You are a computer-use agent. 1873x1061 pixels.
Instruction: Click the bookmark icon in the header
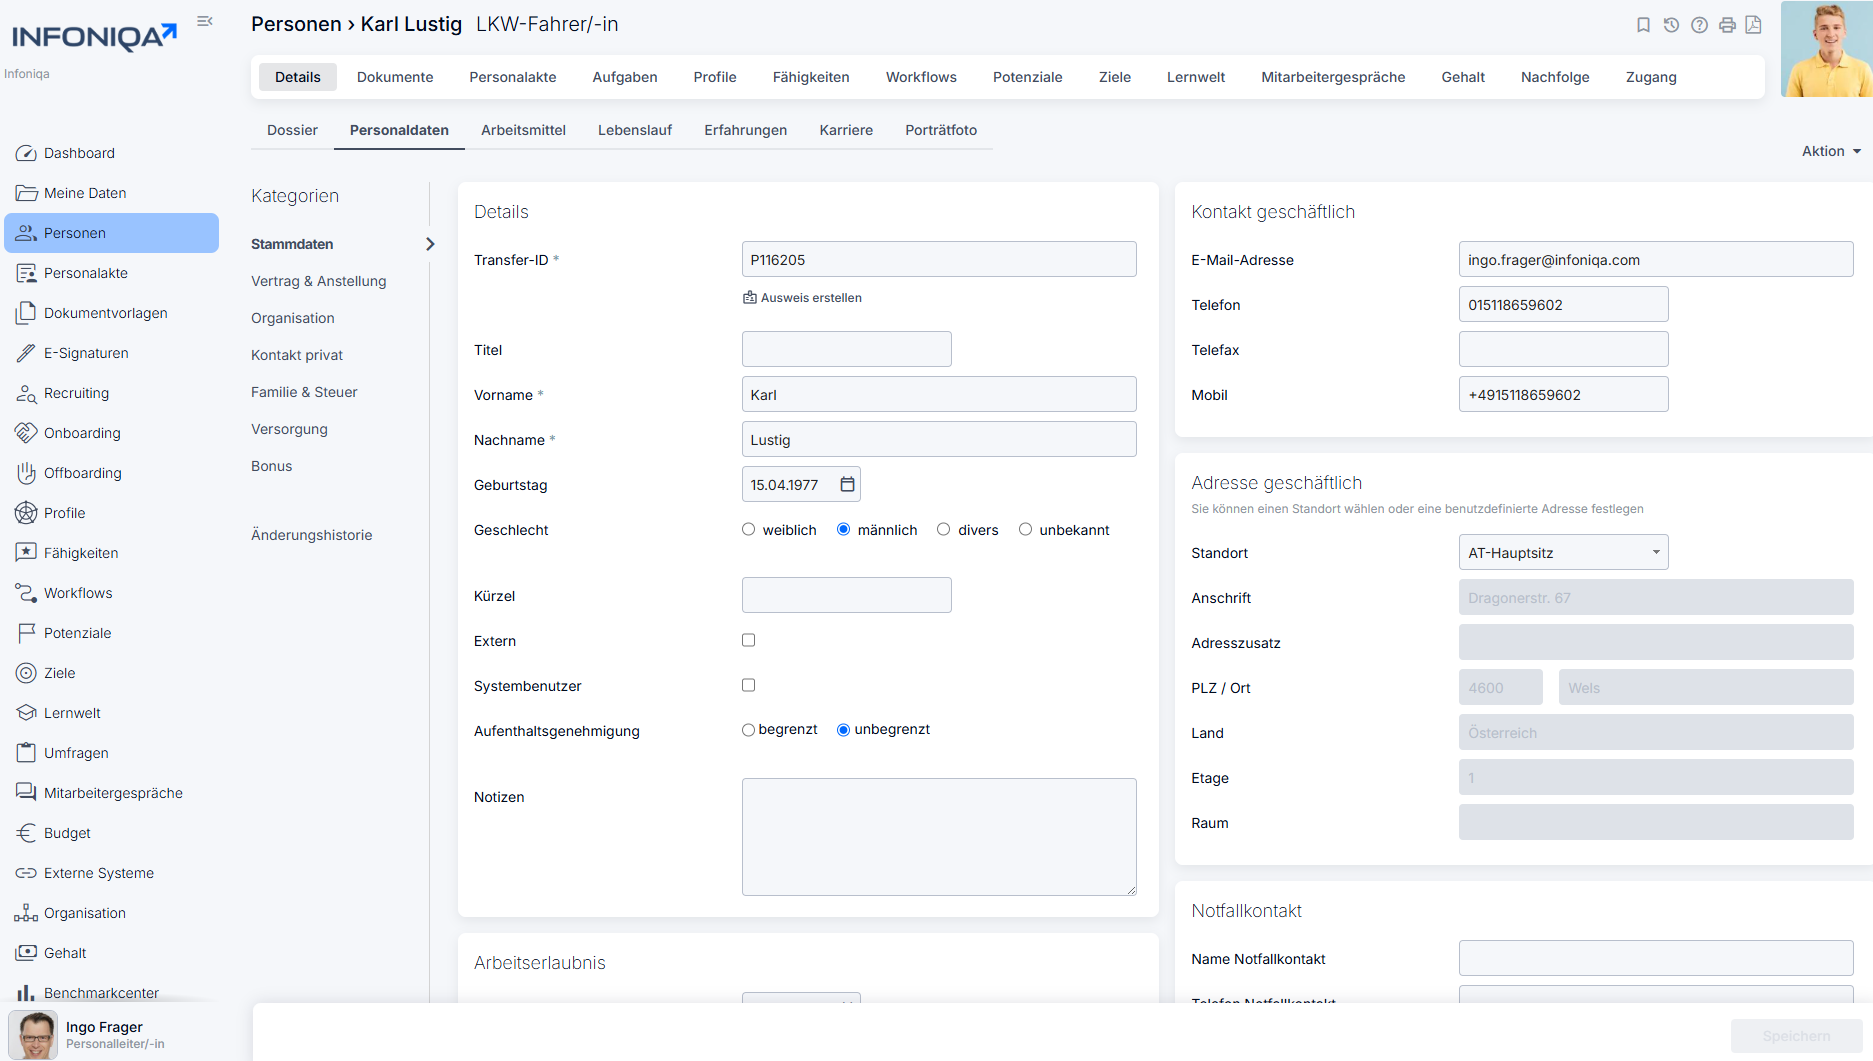pyautogui.click(x=1643, y=25)
